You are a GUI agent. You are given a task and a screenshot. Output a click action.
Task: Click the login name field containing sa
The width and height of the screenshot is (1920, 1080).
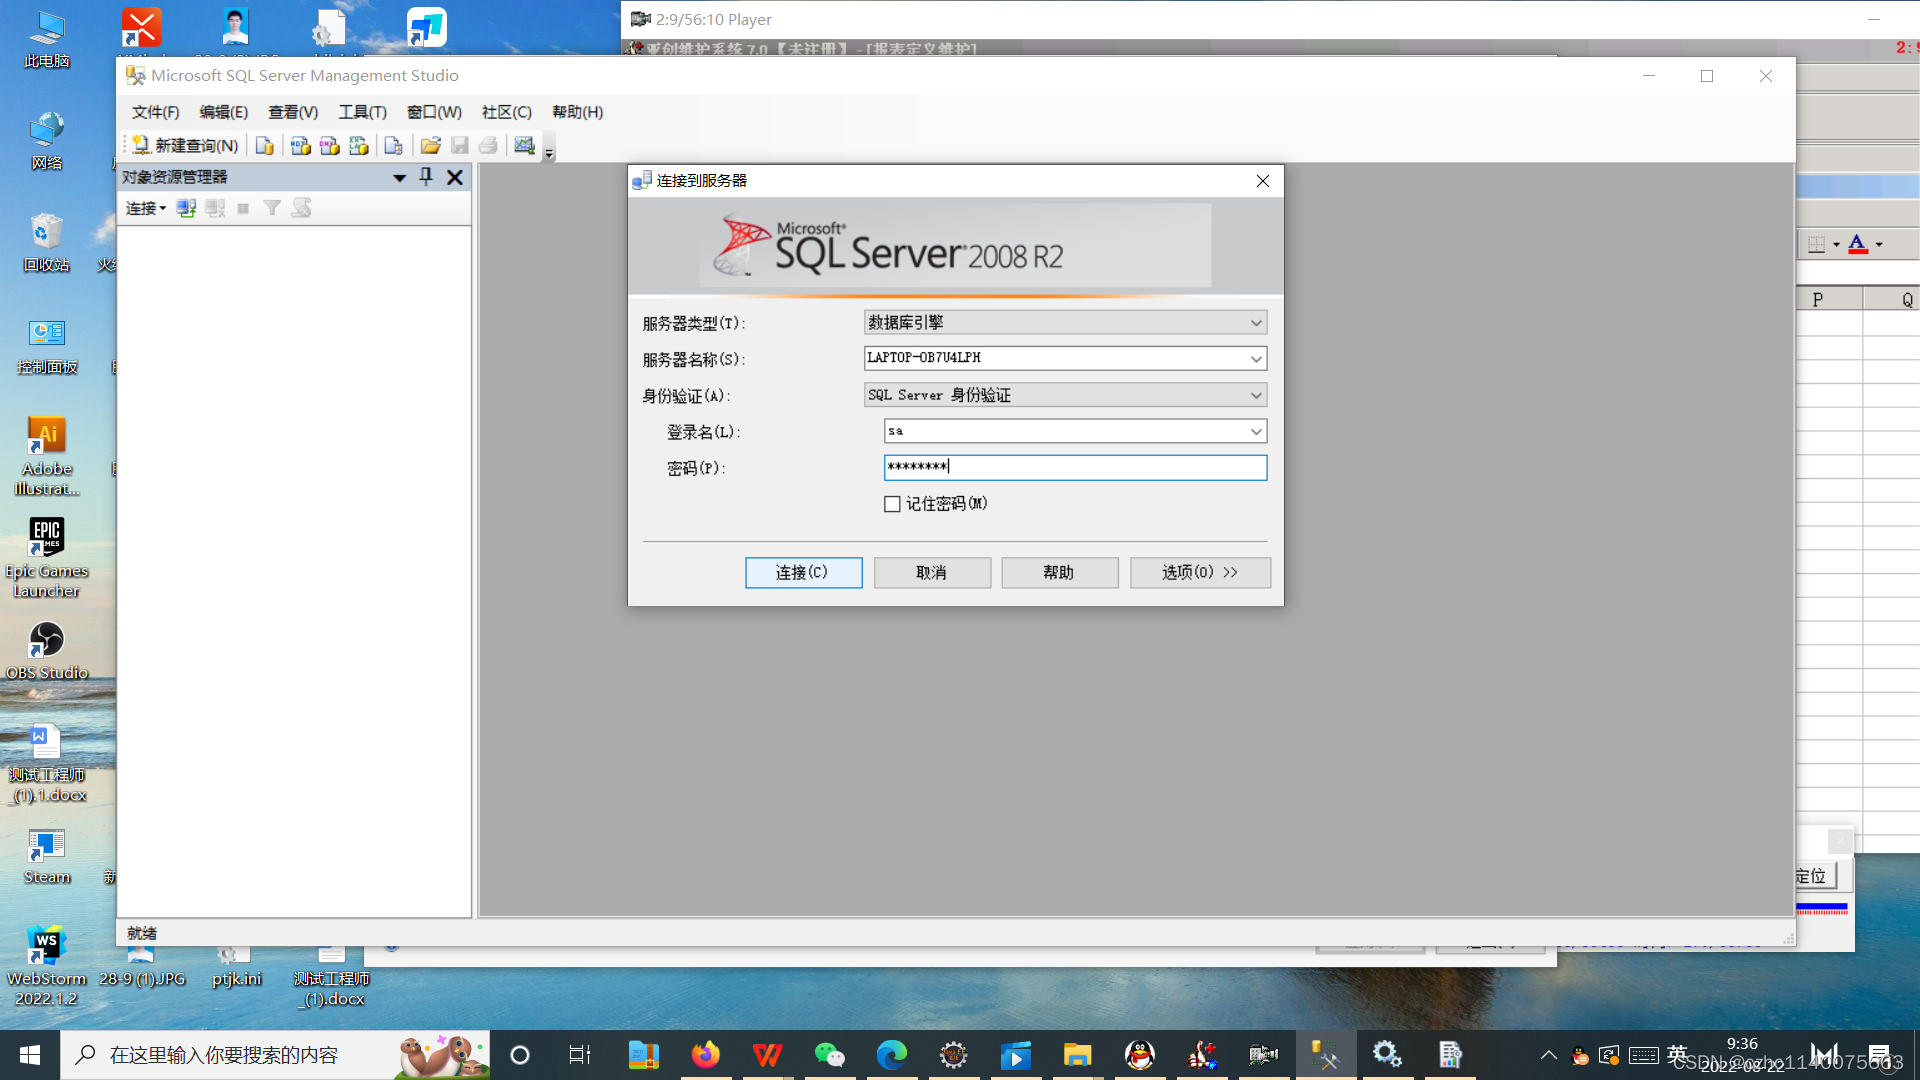(1065, 431)
